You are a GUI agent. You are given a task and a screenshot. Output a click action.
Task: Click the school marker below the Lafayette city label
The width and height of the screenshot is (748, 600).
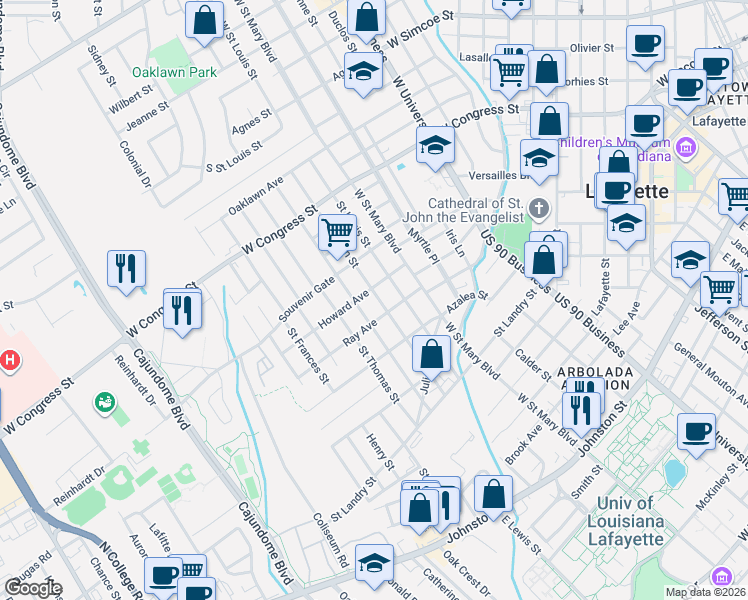tap(626, 225)
